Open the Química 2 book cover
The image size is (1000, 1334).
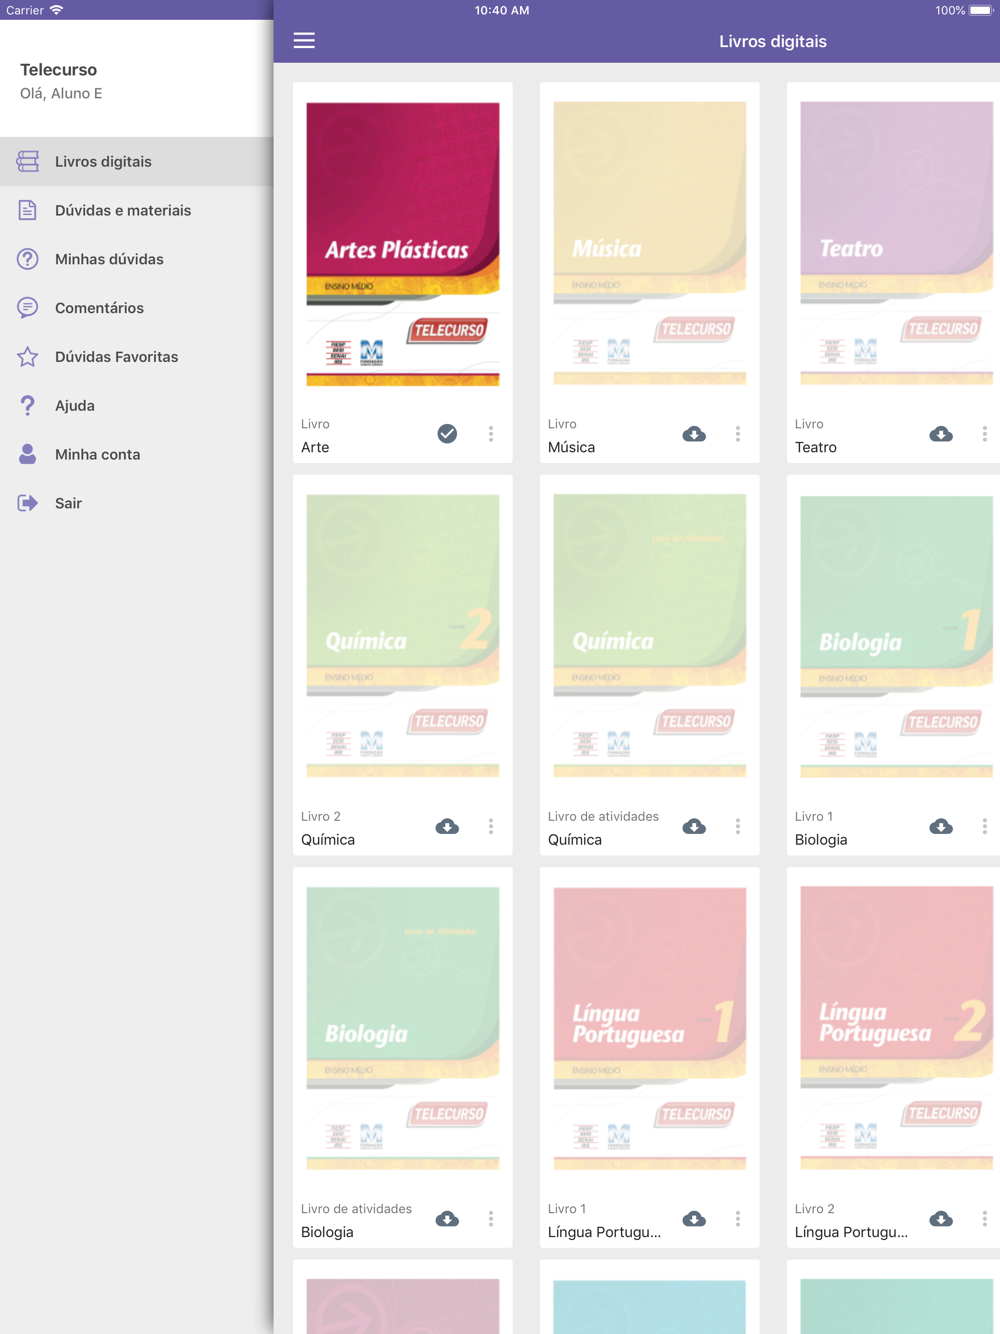pos(403,636)
